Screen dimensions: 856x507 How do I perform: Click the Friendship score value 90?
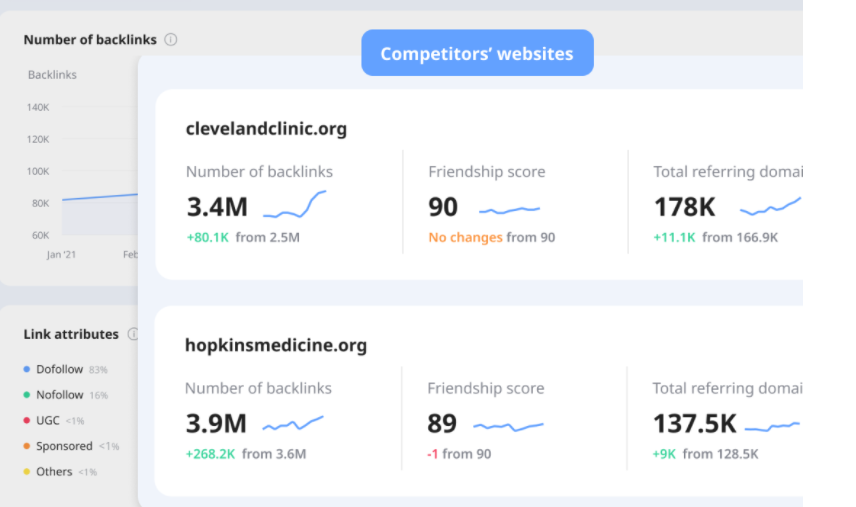(443, 207)
